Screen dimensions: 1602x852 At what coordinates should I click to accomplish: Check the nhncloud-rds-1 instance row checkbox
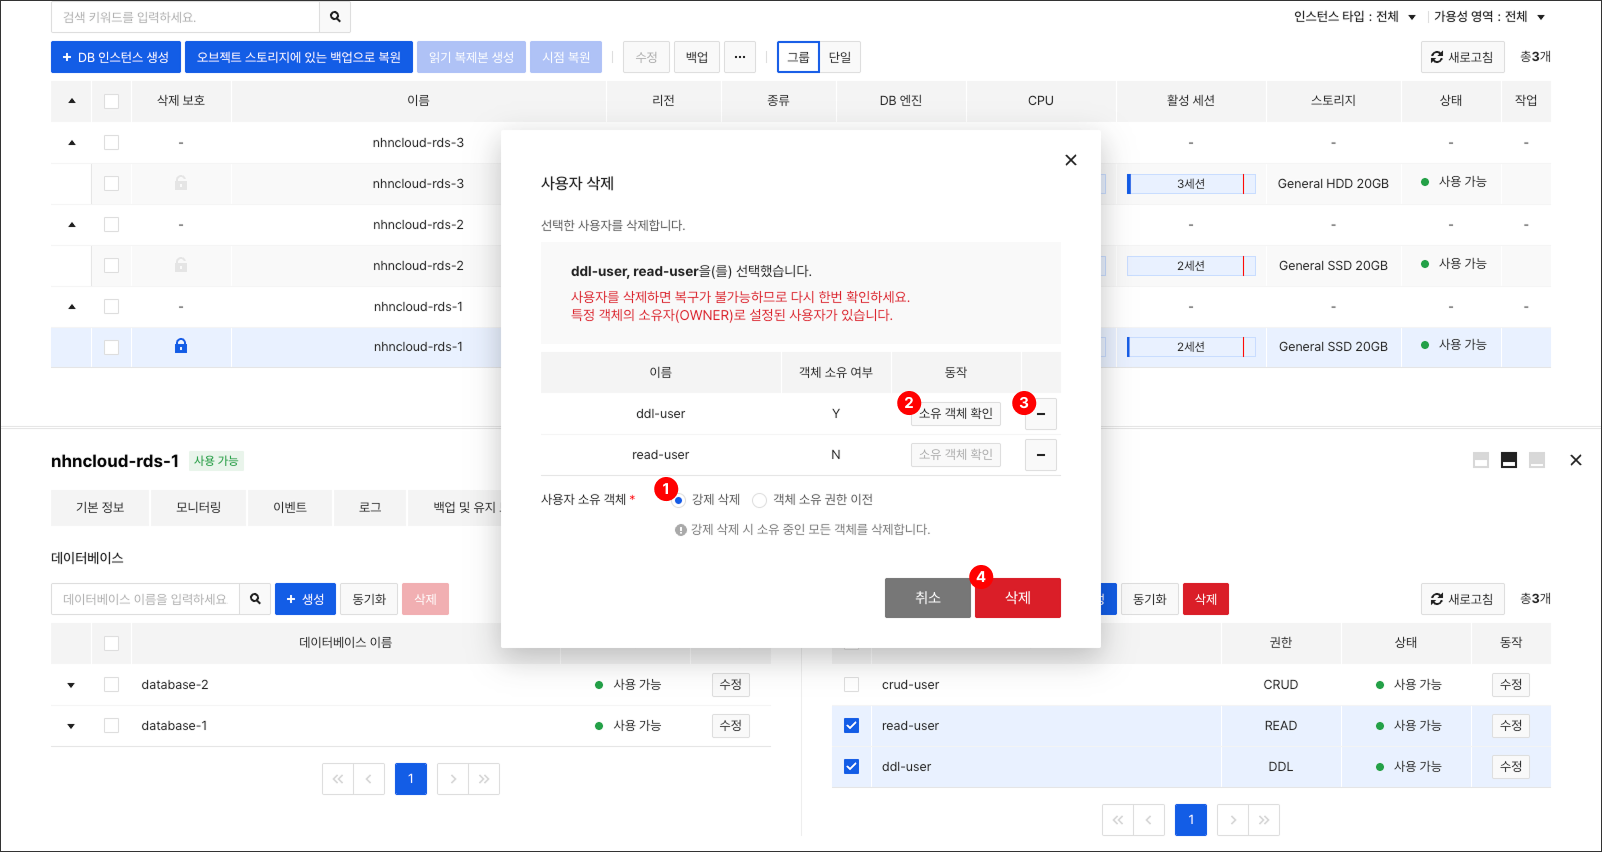point(111,347)
